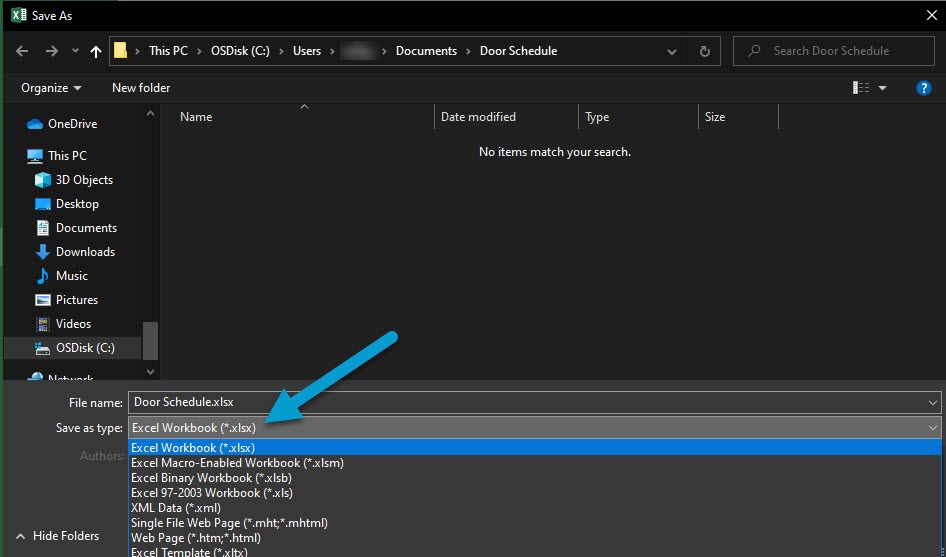Viewport: 946px width, 557px height.
Task: Open more view options dropdown arrow
Action: [882, 88]
